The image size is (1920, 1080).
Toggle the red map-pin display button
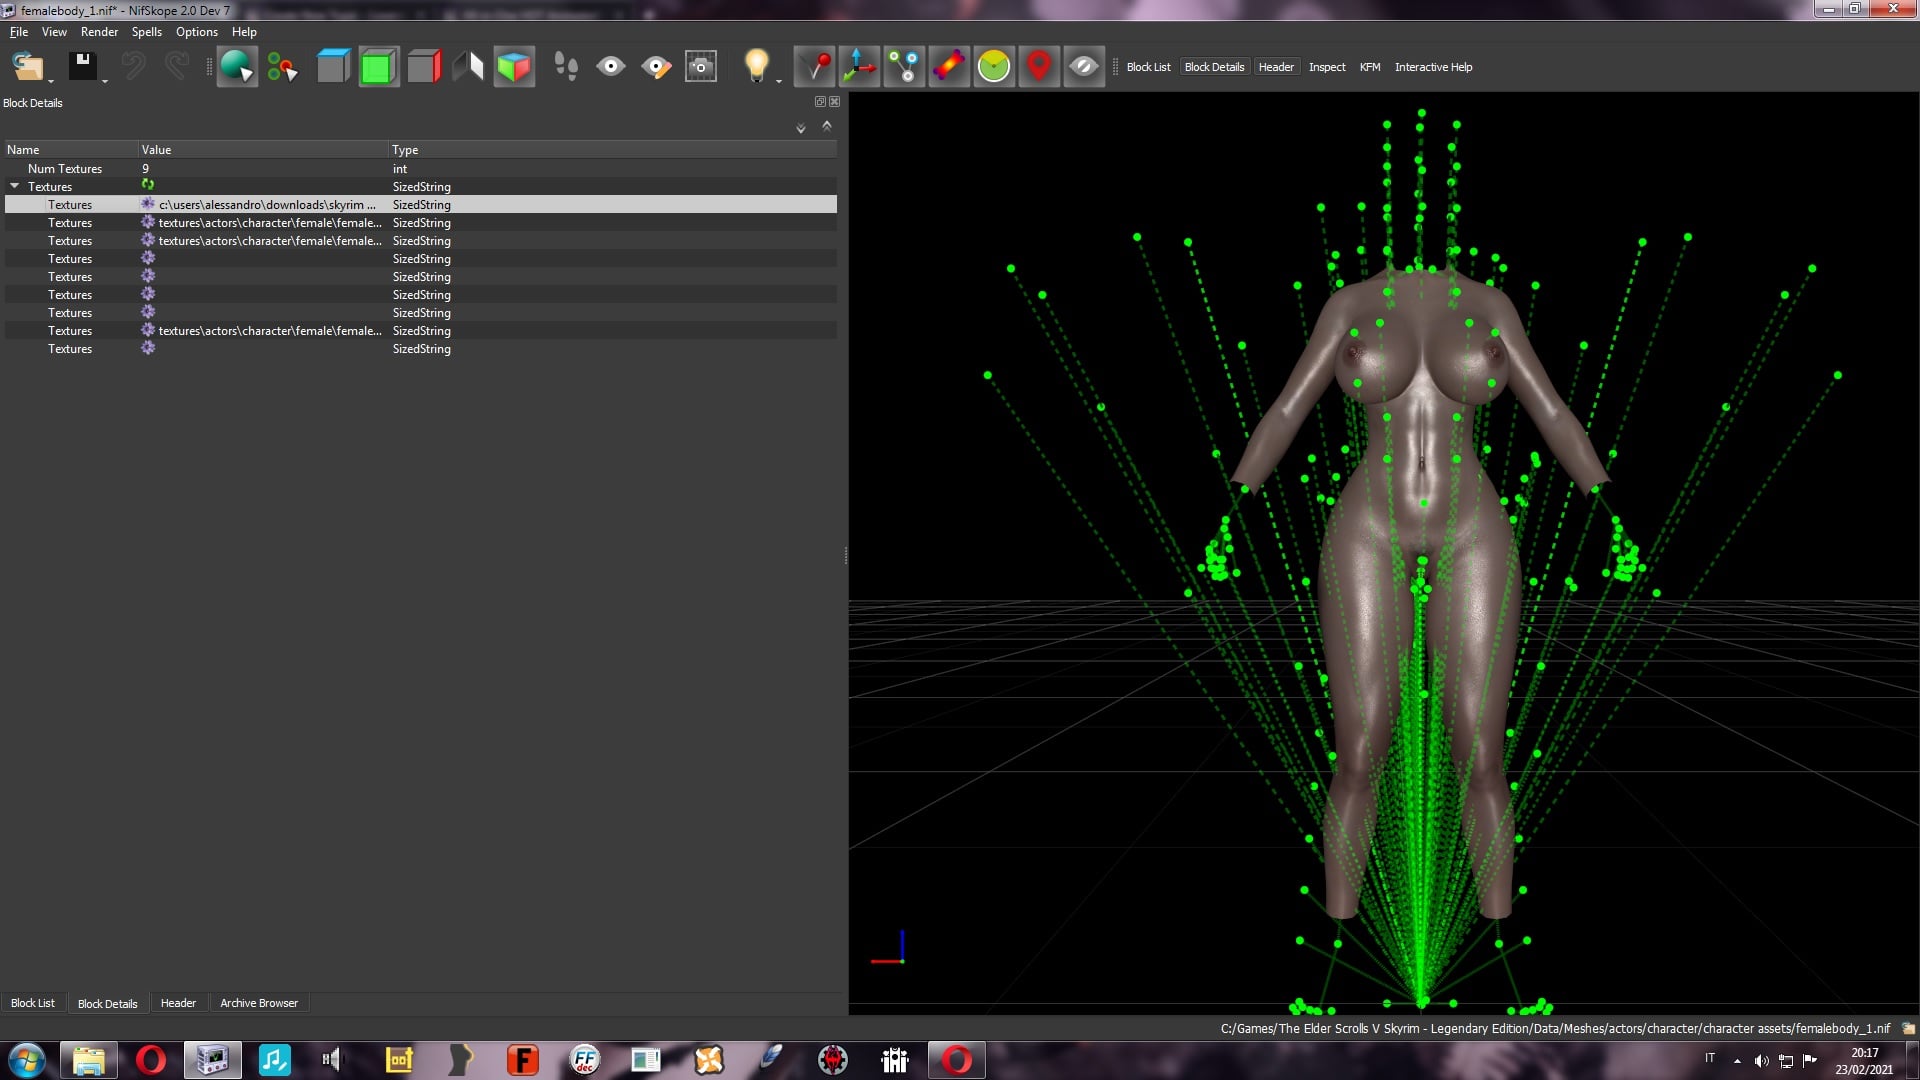point(1039,67)
